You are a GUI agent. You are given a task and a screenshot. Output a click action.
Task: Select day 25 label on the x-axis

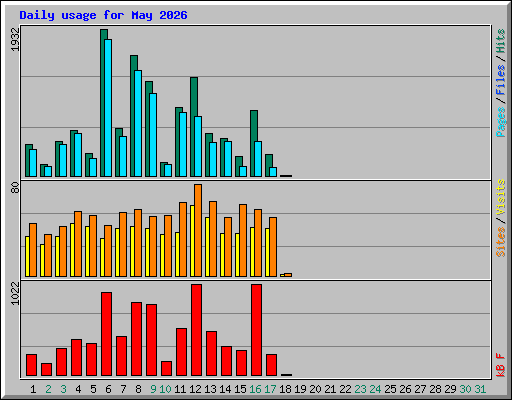pyautogui.click(x=390, y=389)
